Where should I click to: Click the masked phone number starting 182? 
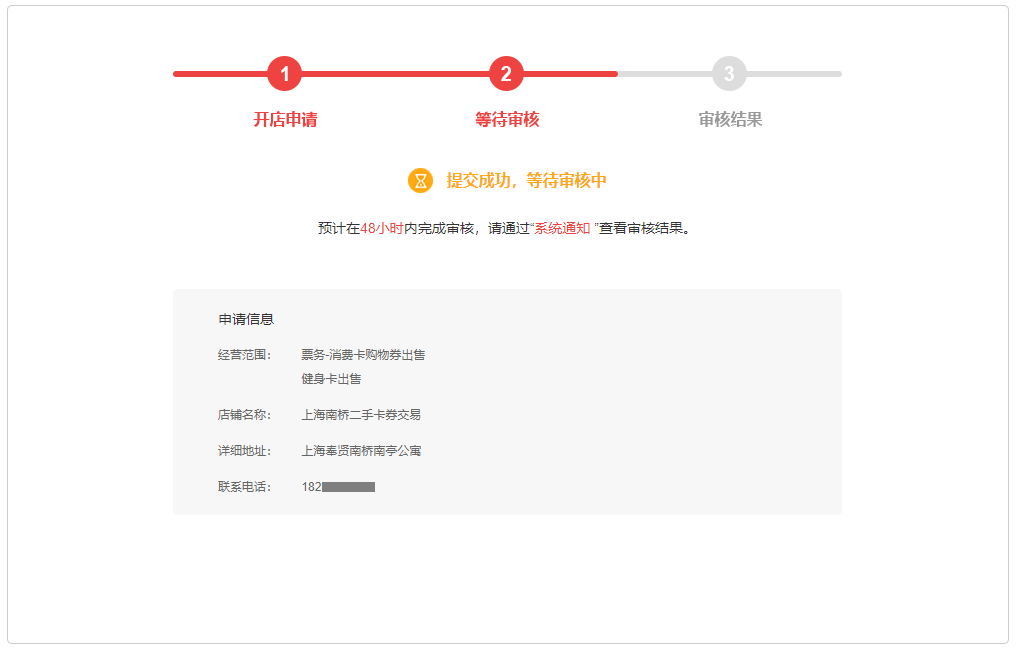pyautogui.click(x=338, y=487)
